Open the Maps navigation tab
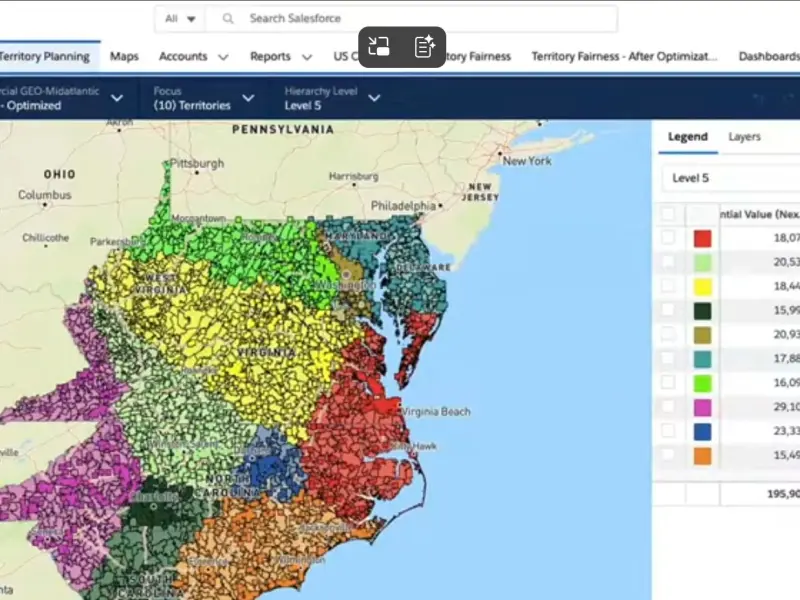Viewport: 800px width, 600px height. (x=124, y=57)
